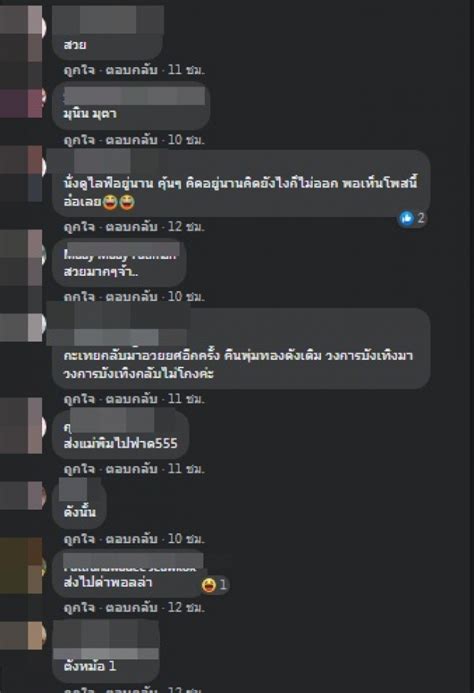Reply to the ดังนั้น comment
The width and height of the screenshot is (474, 693).
point(131,538)
